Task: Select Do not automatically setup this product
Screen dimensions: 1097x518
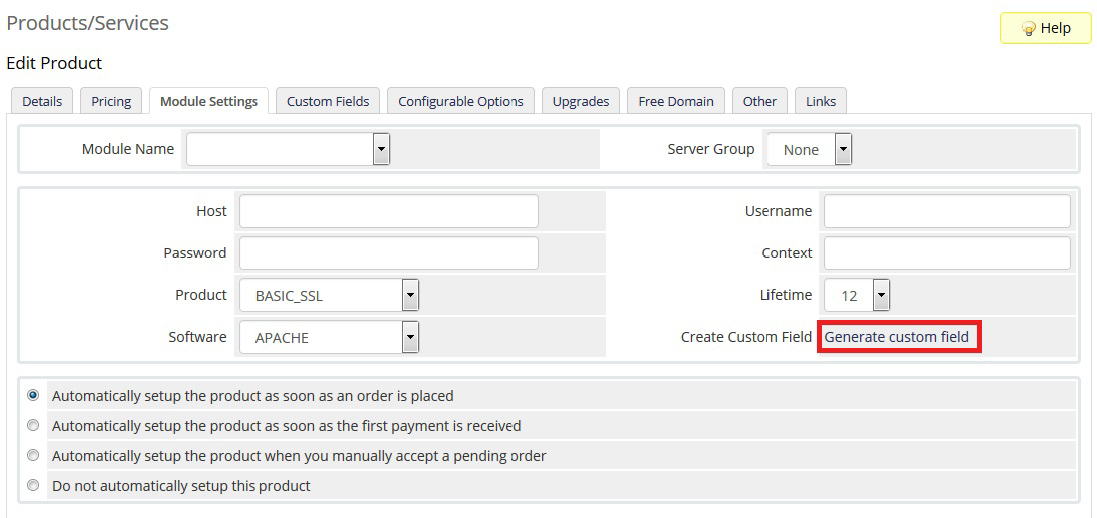Action: coord(33,484)
